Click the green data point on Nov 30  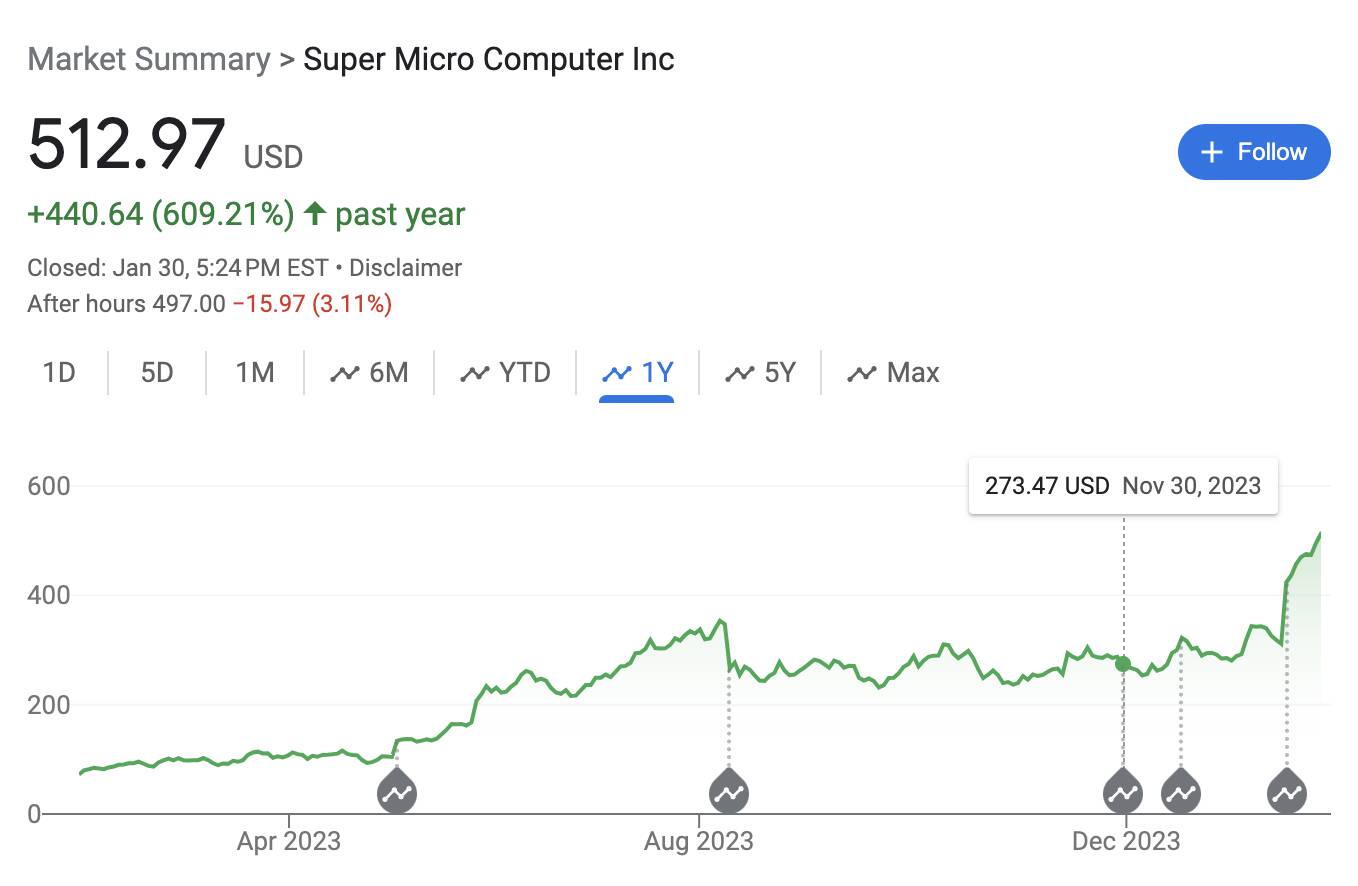point(1123,664)
